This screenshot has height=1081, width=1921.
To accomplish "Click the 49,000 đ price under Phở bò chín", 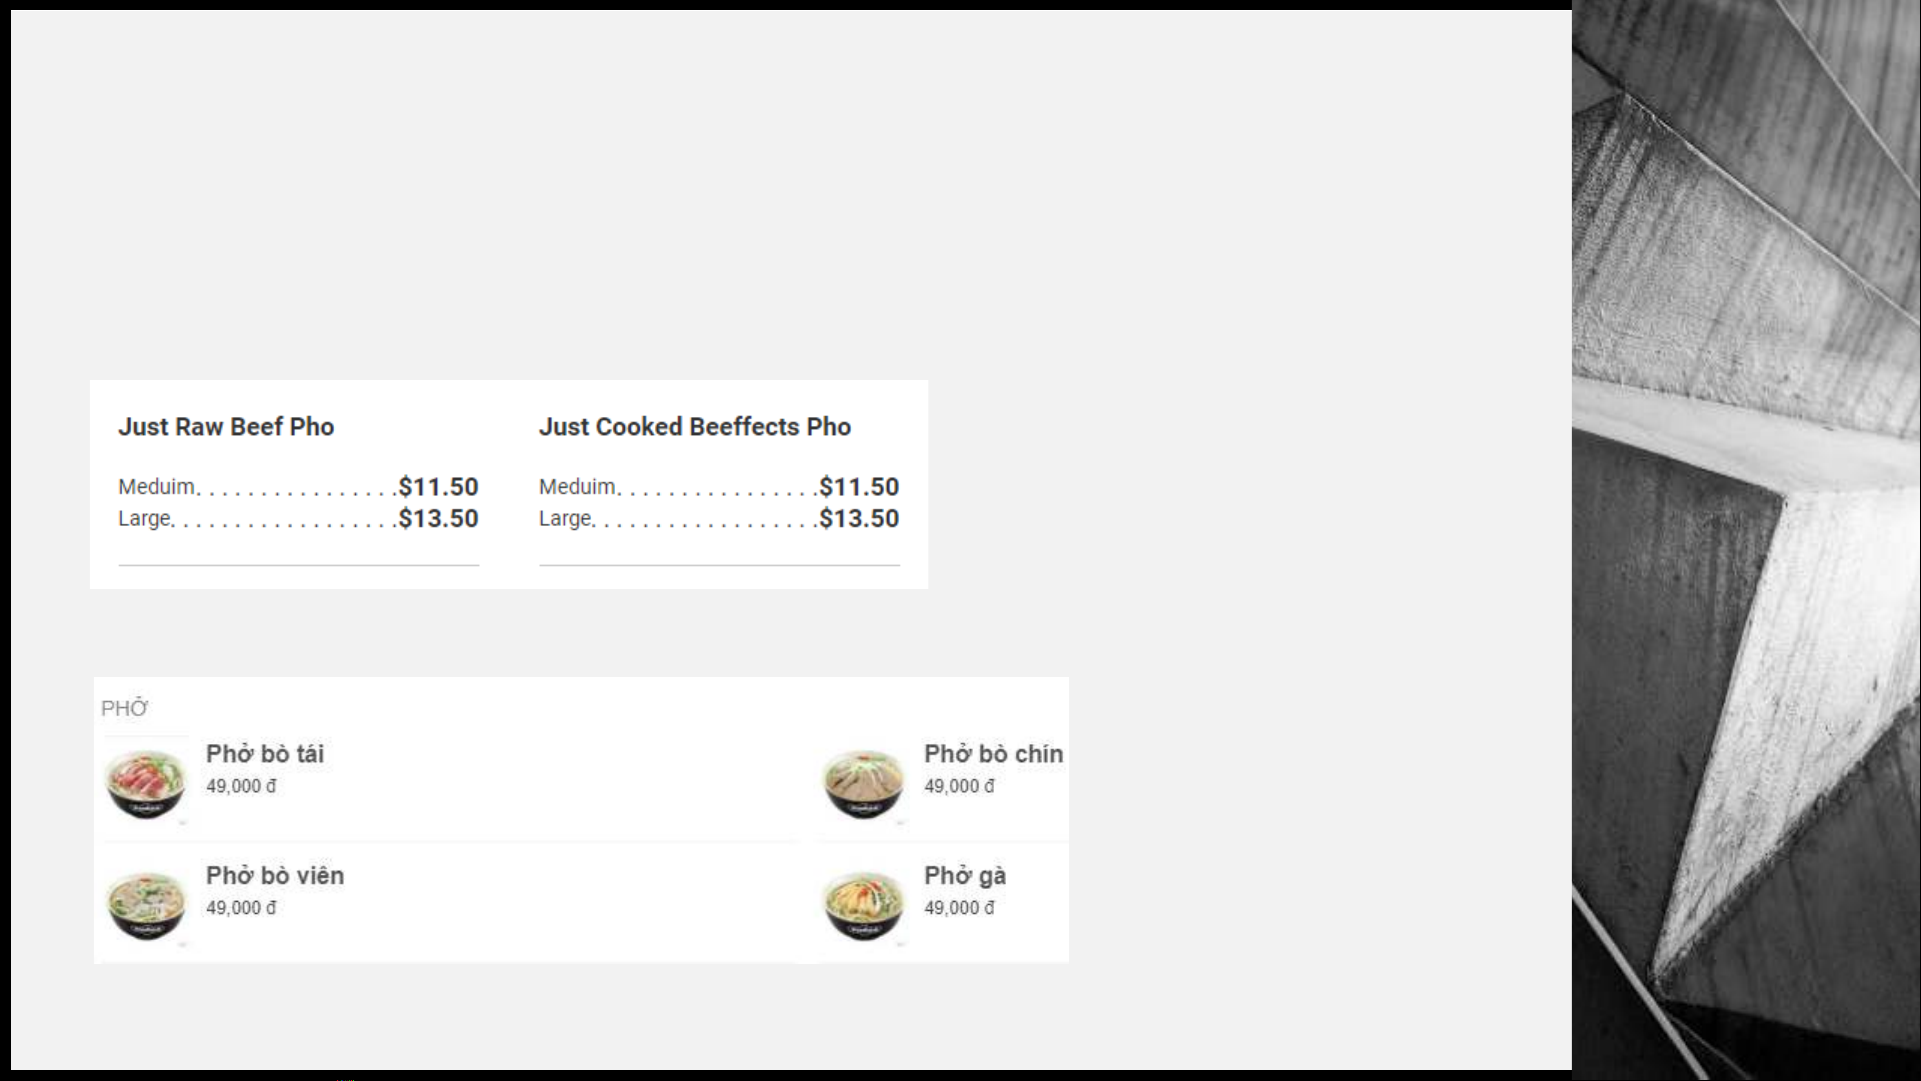I will (959, 787).
